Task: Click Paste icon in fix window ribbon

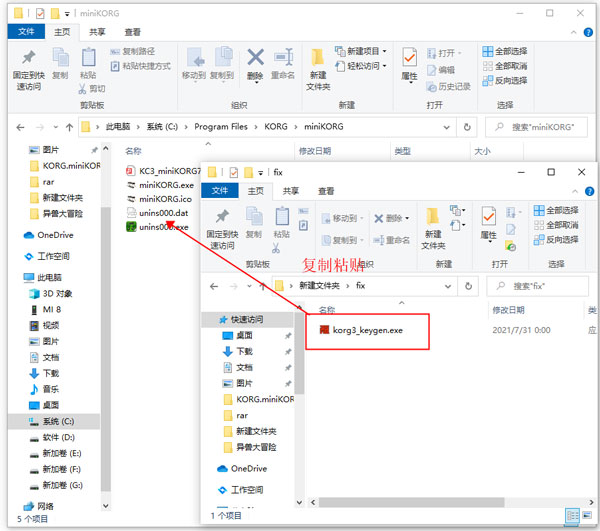Action: (282, 216)
